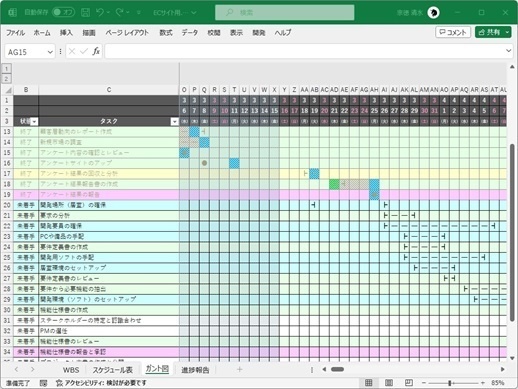
Task: Click the vertical scrollbar thumb
Action: pos(512,233)
